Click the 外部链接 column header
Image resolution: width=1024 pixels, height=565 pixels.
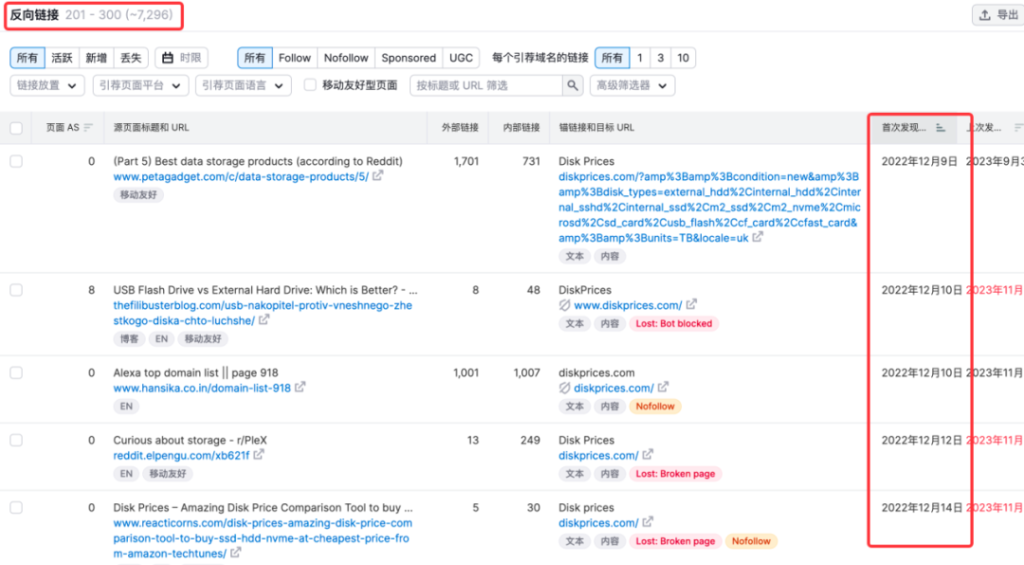click(x=460, y=127)
